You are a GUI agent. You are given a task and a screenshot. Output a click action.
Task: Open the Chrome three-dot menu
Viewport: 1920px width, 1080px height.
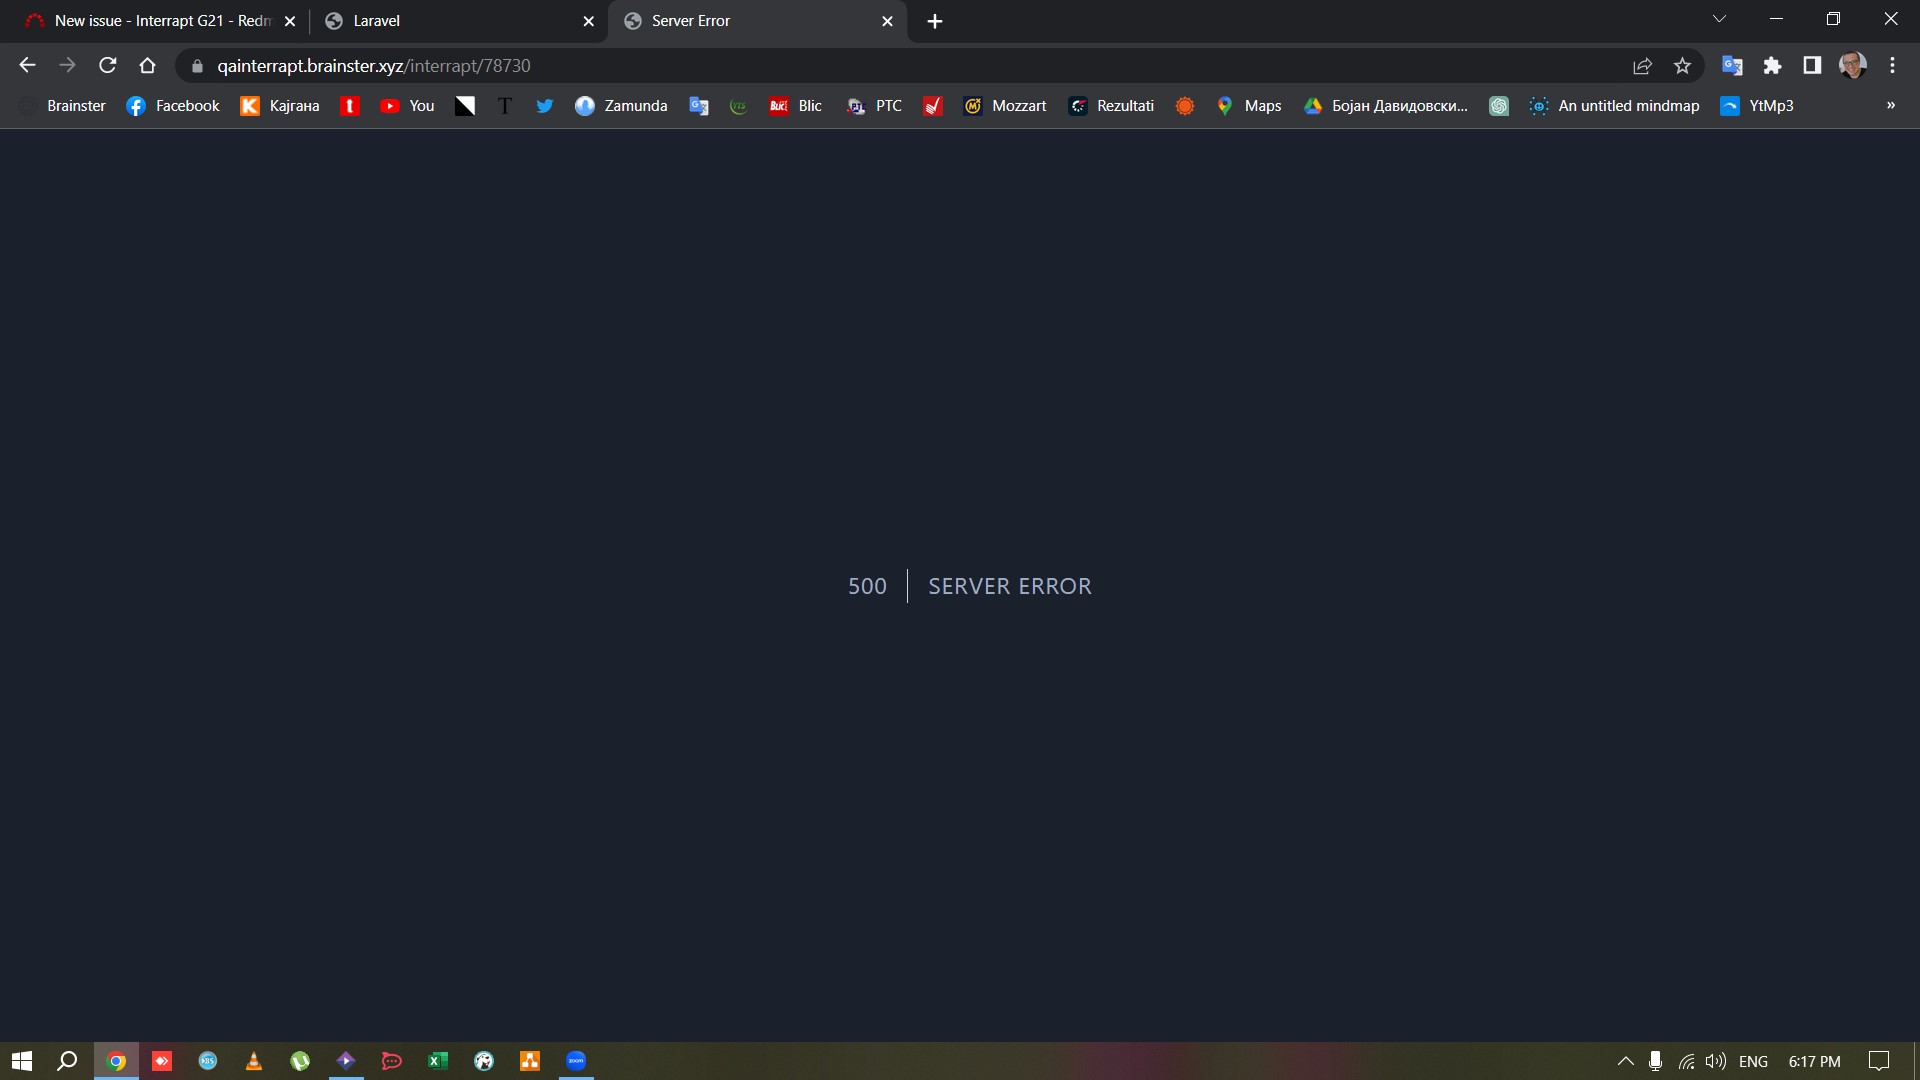point(1892,66)
